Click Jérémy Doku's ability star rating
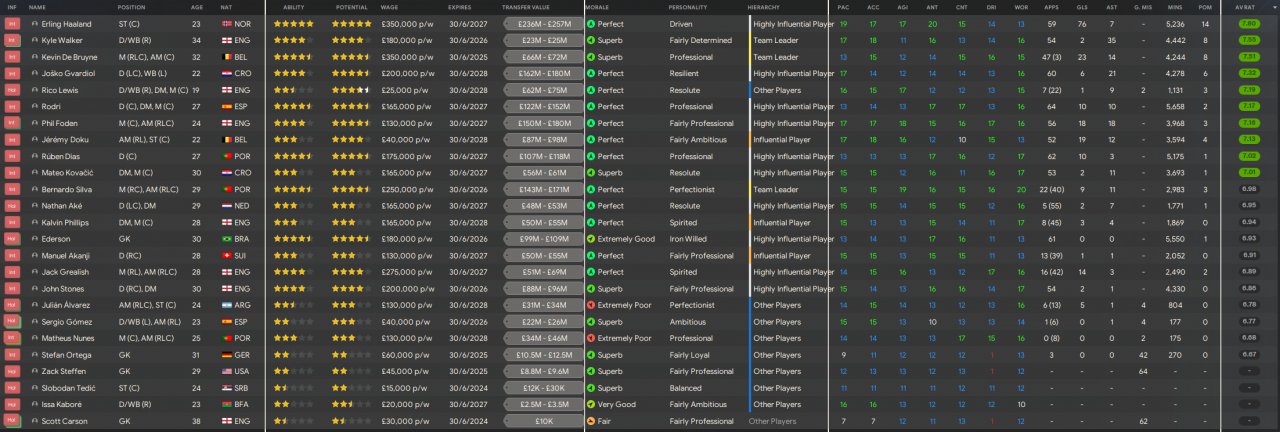The height and width of the screenshot is (432, 1280). [294, 140]
